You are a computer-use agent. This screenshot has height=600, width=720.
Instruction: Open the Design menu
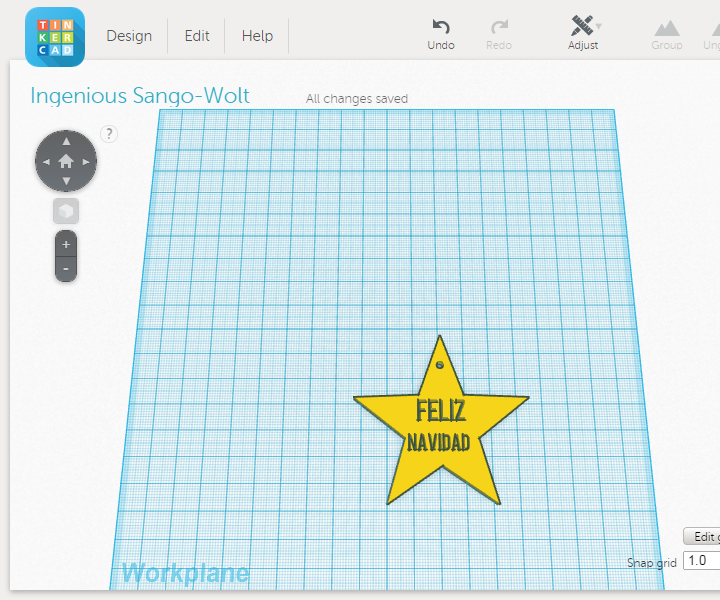click(129, 36)
